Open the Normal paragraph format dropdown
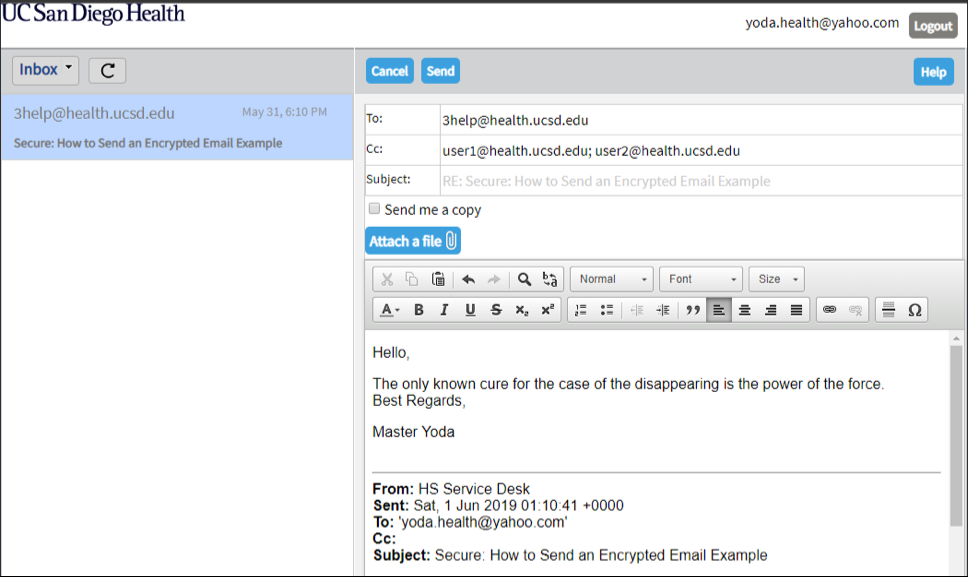Screen dimensions: 968x577 click(611, 279)
